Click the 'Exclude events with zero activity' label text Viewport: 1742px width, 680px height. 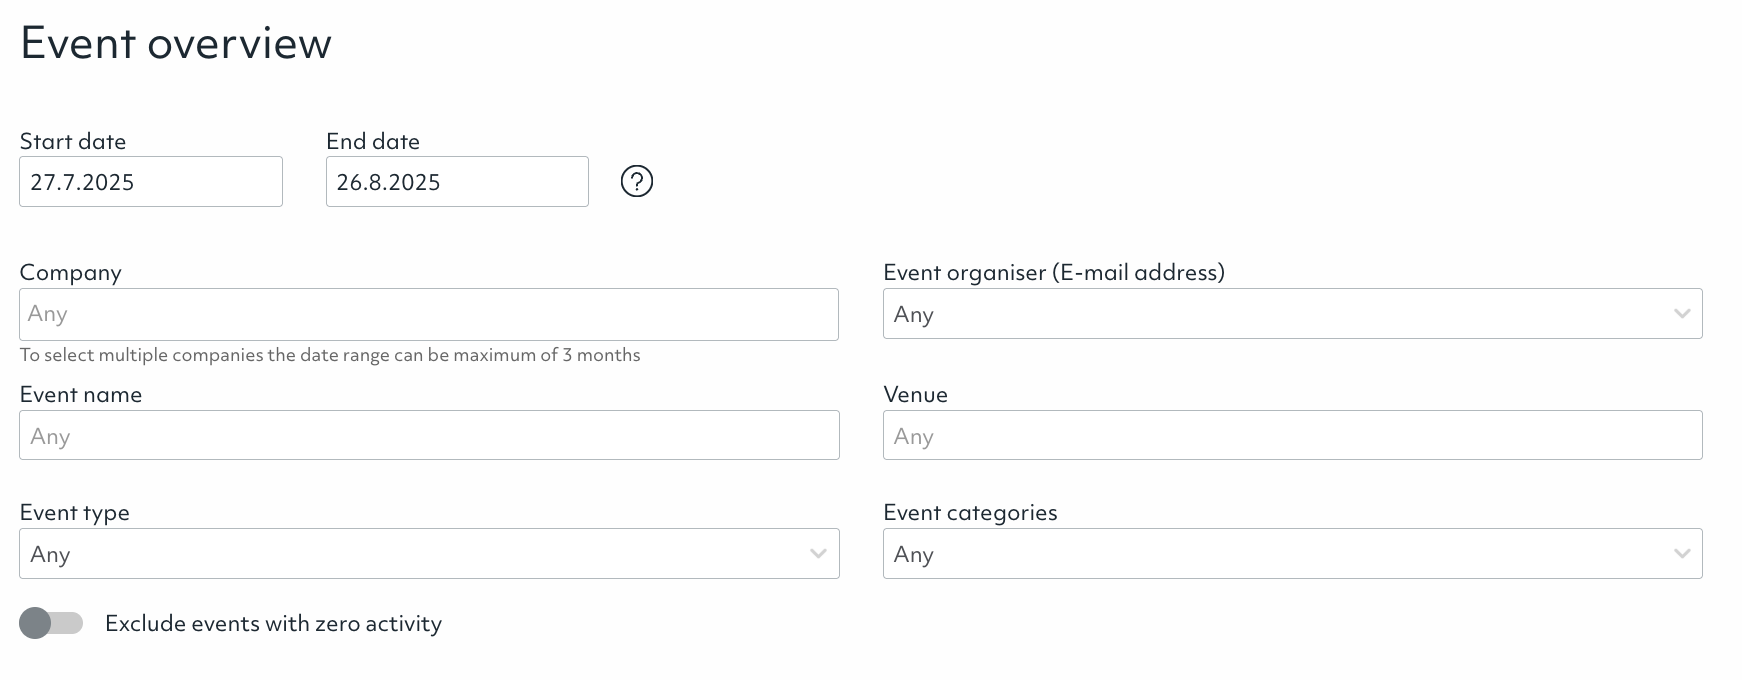click(273, 624)
